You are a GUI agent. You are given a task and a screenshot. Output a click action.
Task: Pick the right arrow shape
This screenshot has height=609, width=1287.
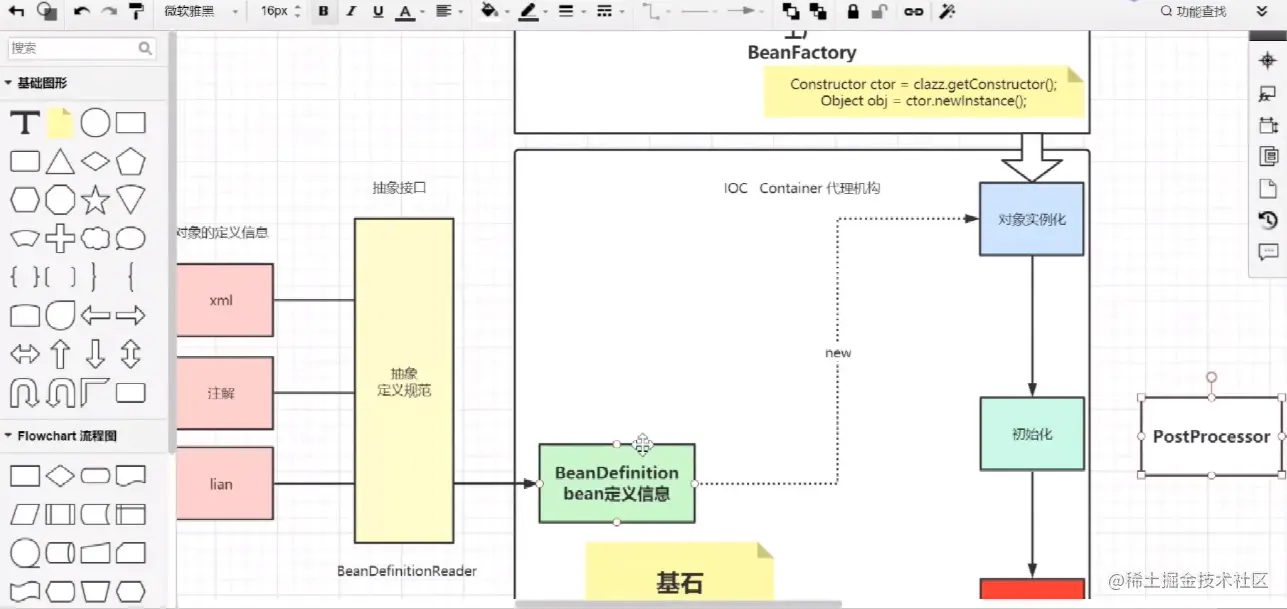(130, 316)
